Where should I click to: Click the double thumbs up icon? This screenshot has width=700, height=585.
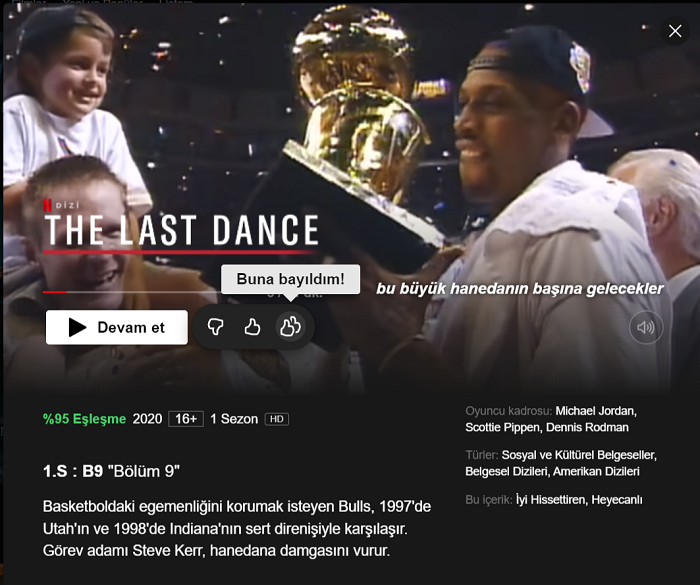(x=290, y=327)
